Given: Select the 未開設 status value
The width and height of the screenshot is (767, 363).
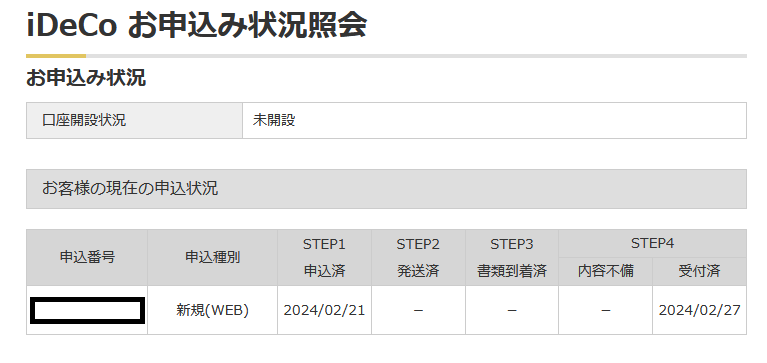Looking at the screenshot, I should (274, 120).
